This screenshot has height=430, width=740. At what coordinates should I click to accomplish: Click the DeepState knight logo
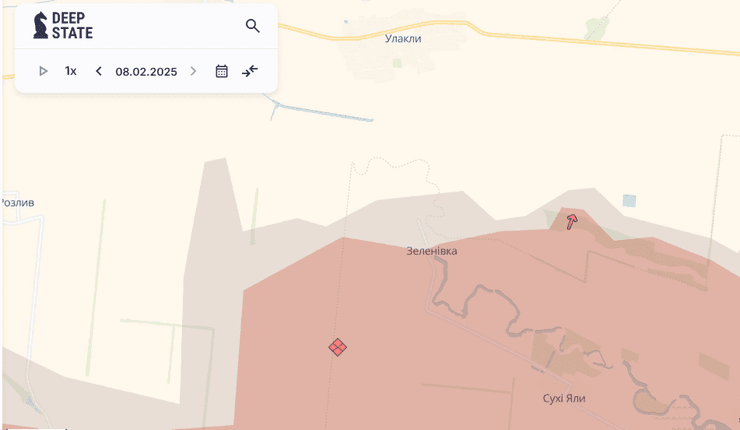tap(40, 26)
